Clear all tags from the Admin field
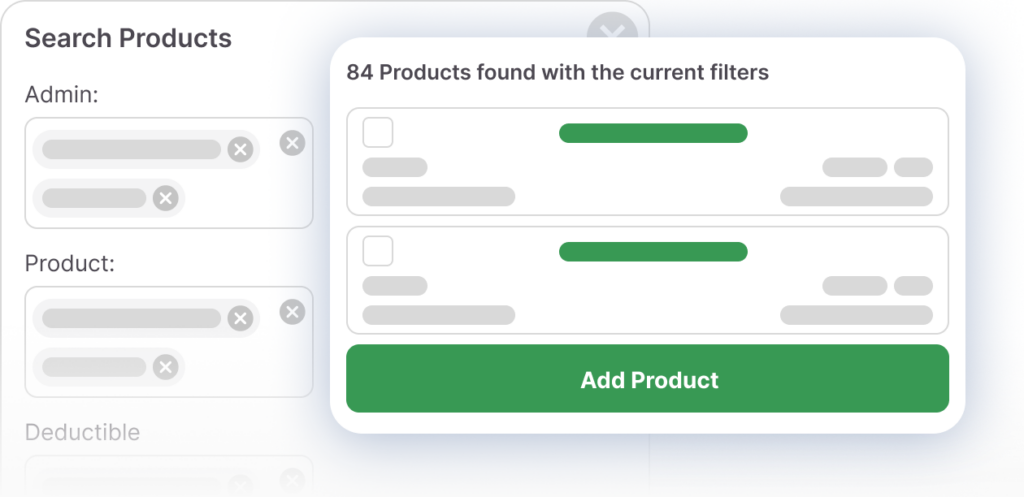Viewport: 1024px width, 497px height. tap(292, 143)
